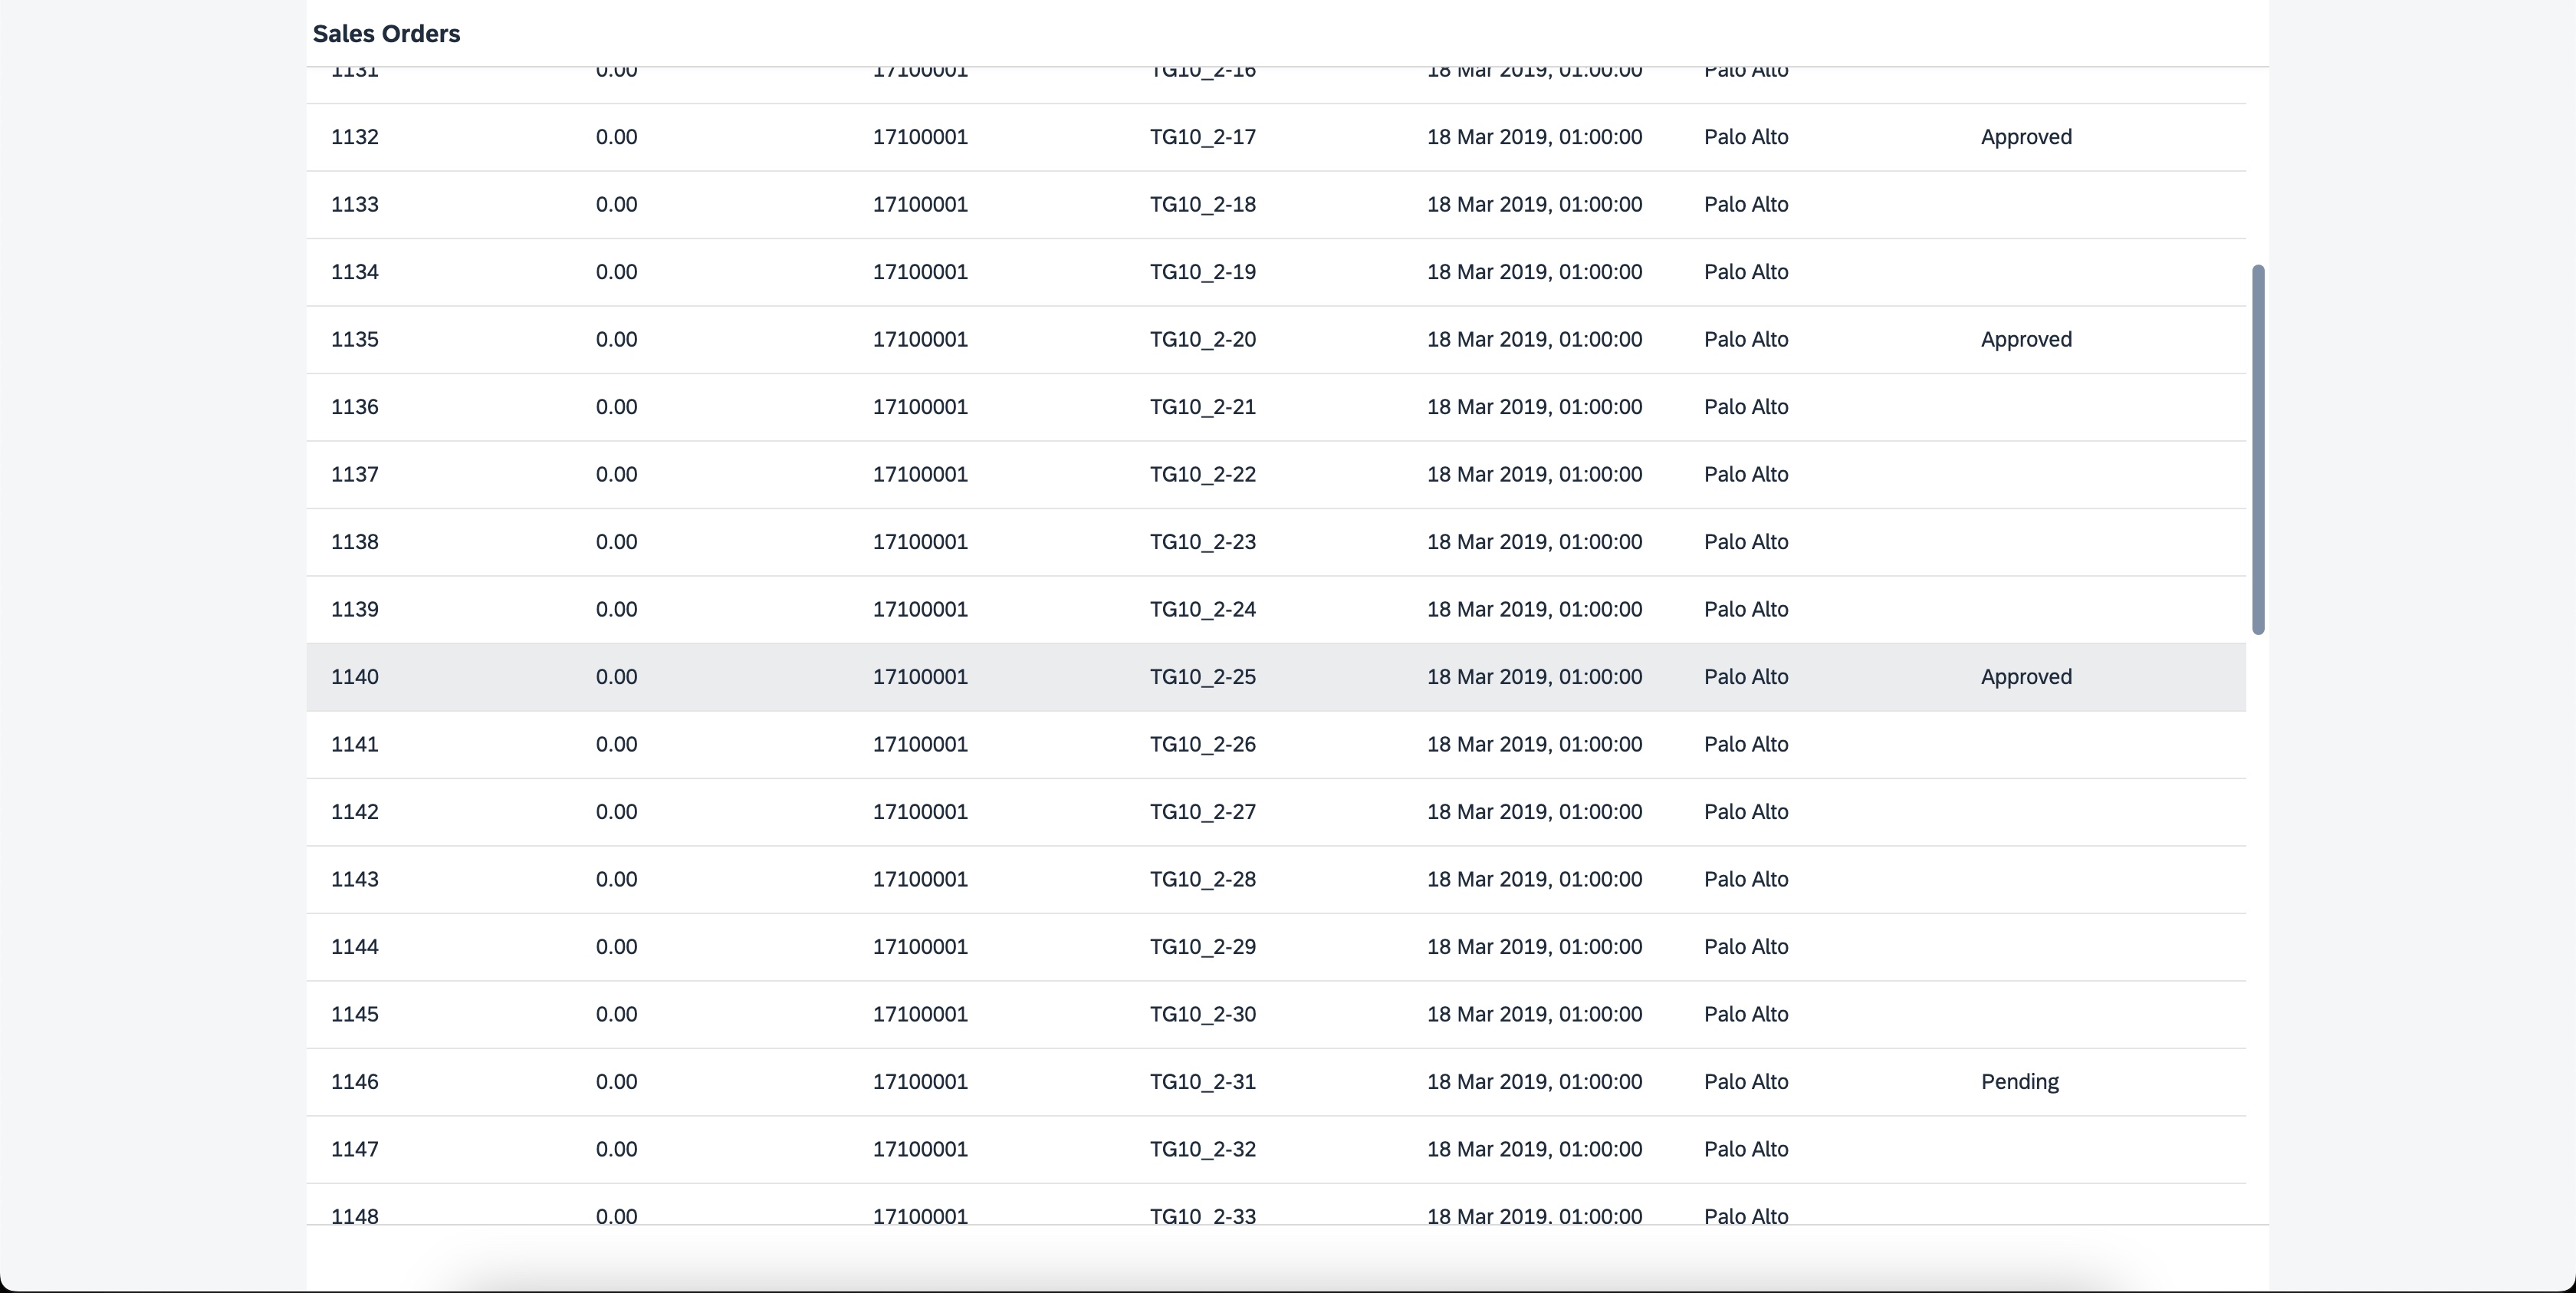
Task: Select sales order 1145
Action: pyautogui.click(x=355, y=1014)
